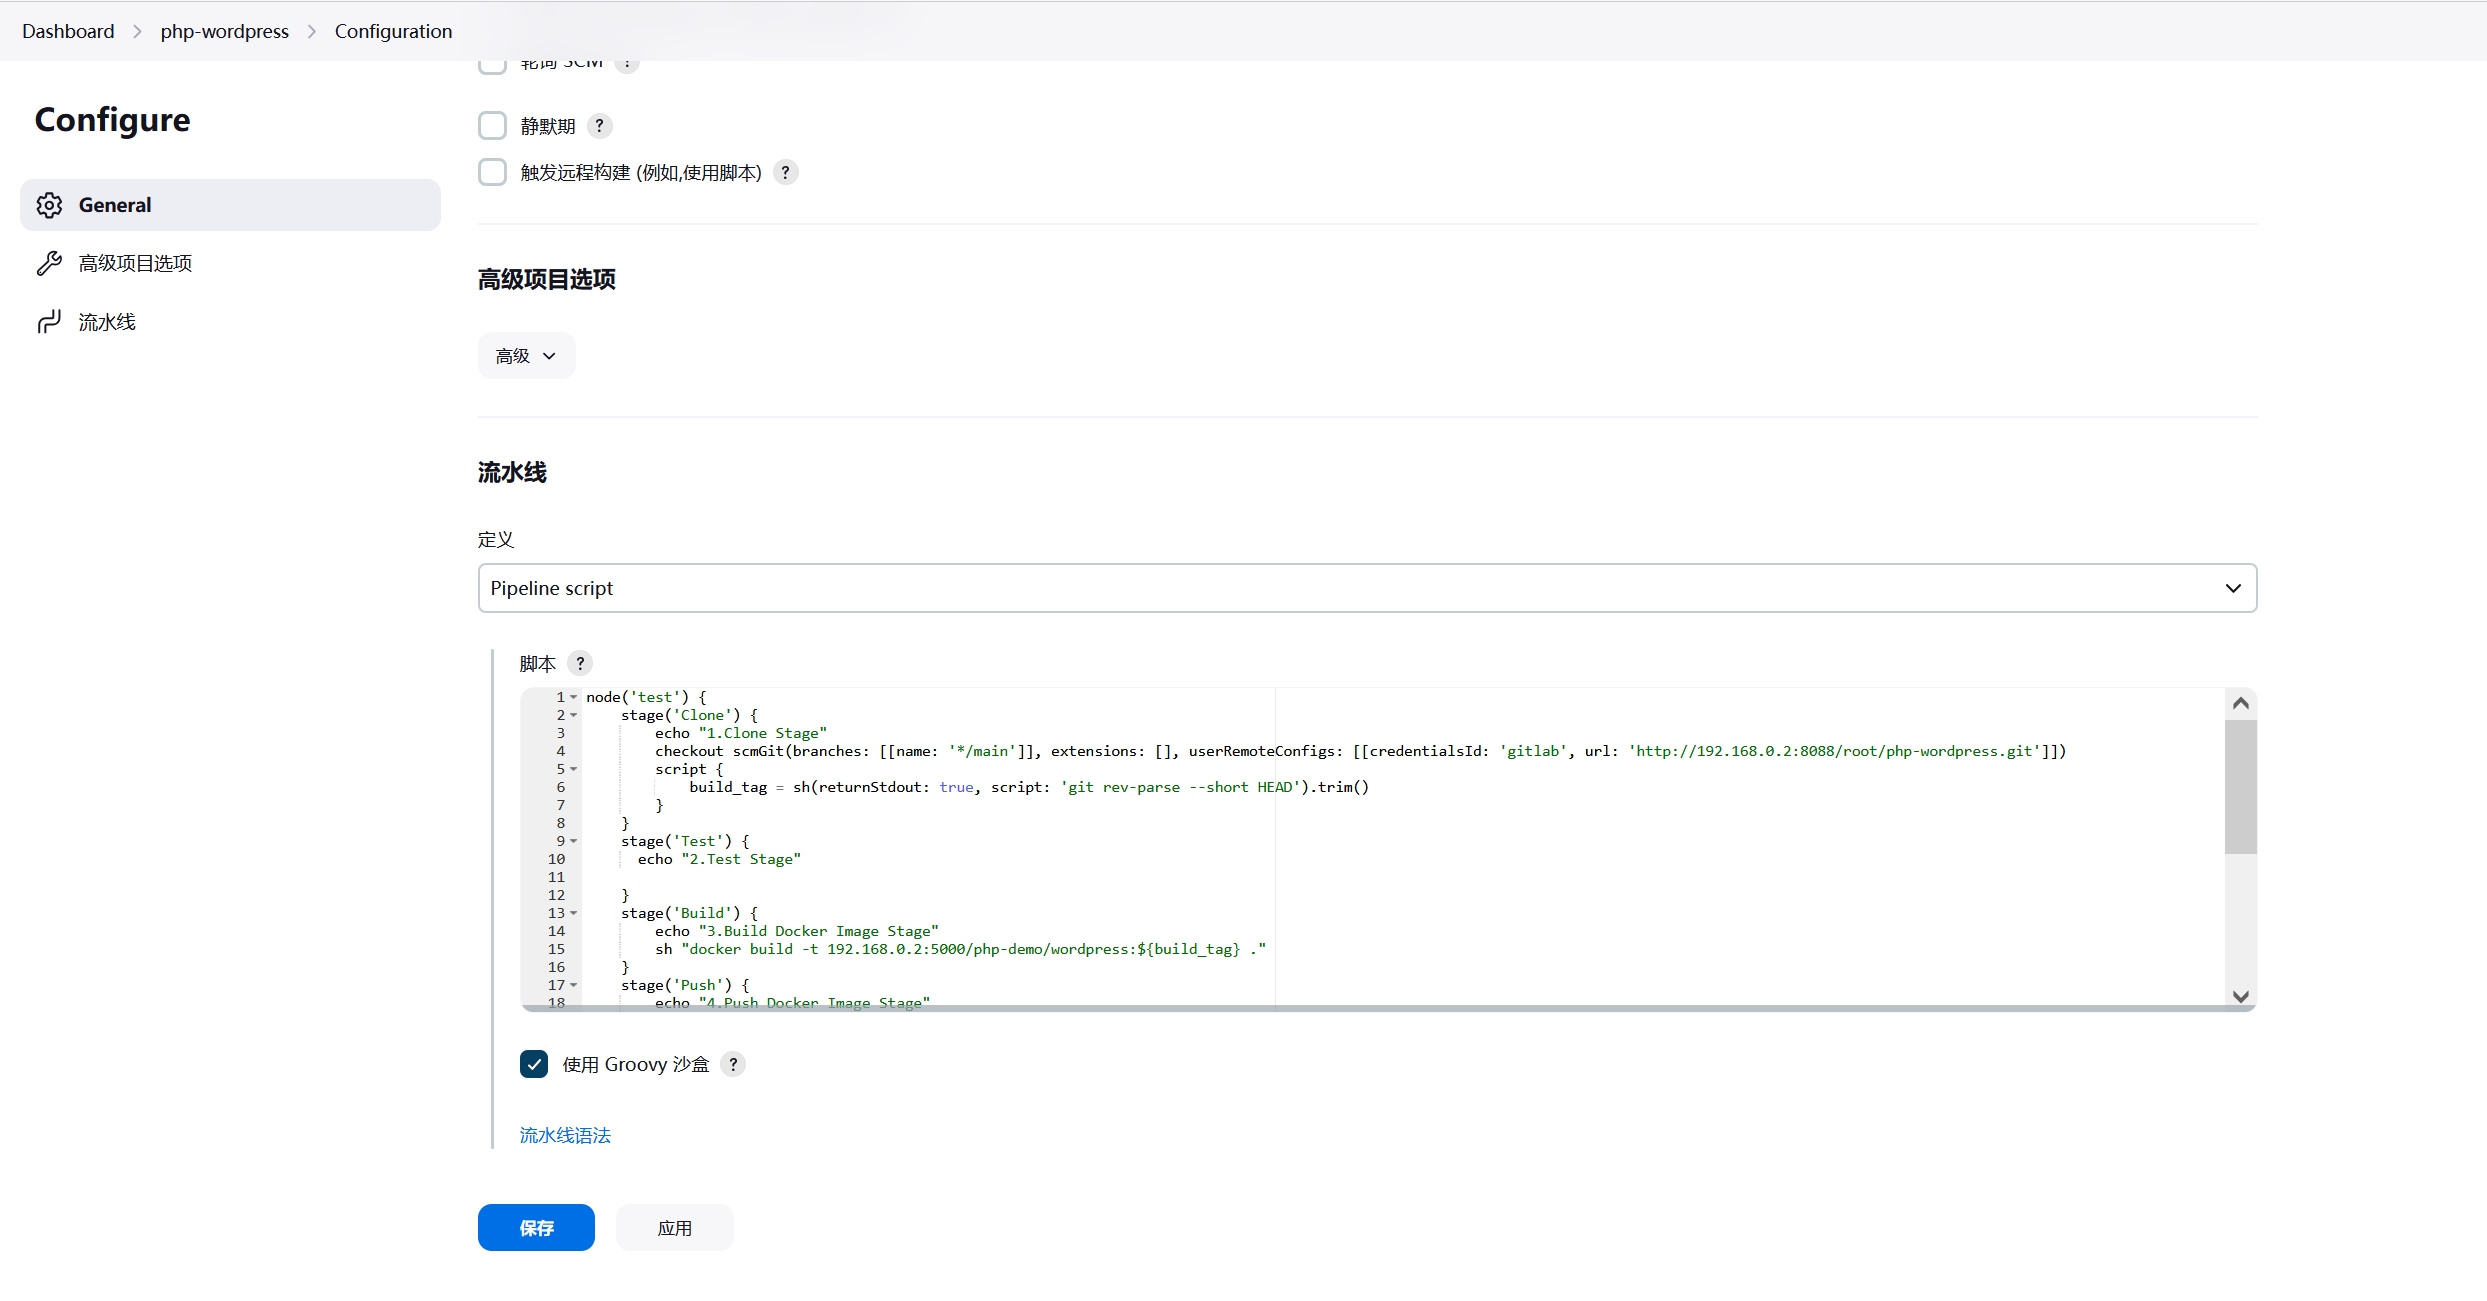Click the build_tag assignment on line 6
Viewport: 2487px width, 1301px height.
coord(1029,787)
